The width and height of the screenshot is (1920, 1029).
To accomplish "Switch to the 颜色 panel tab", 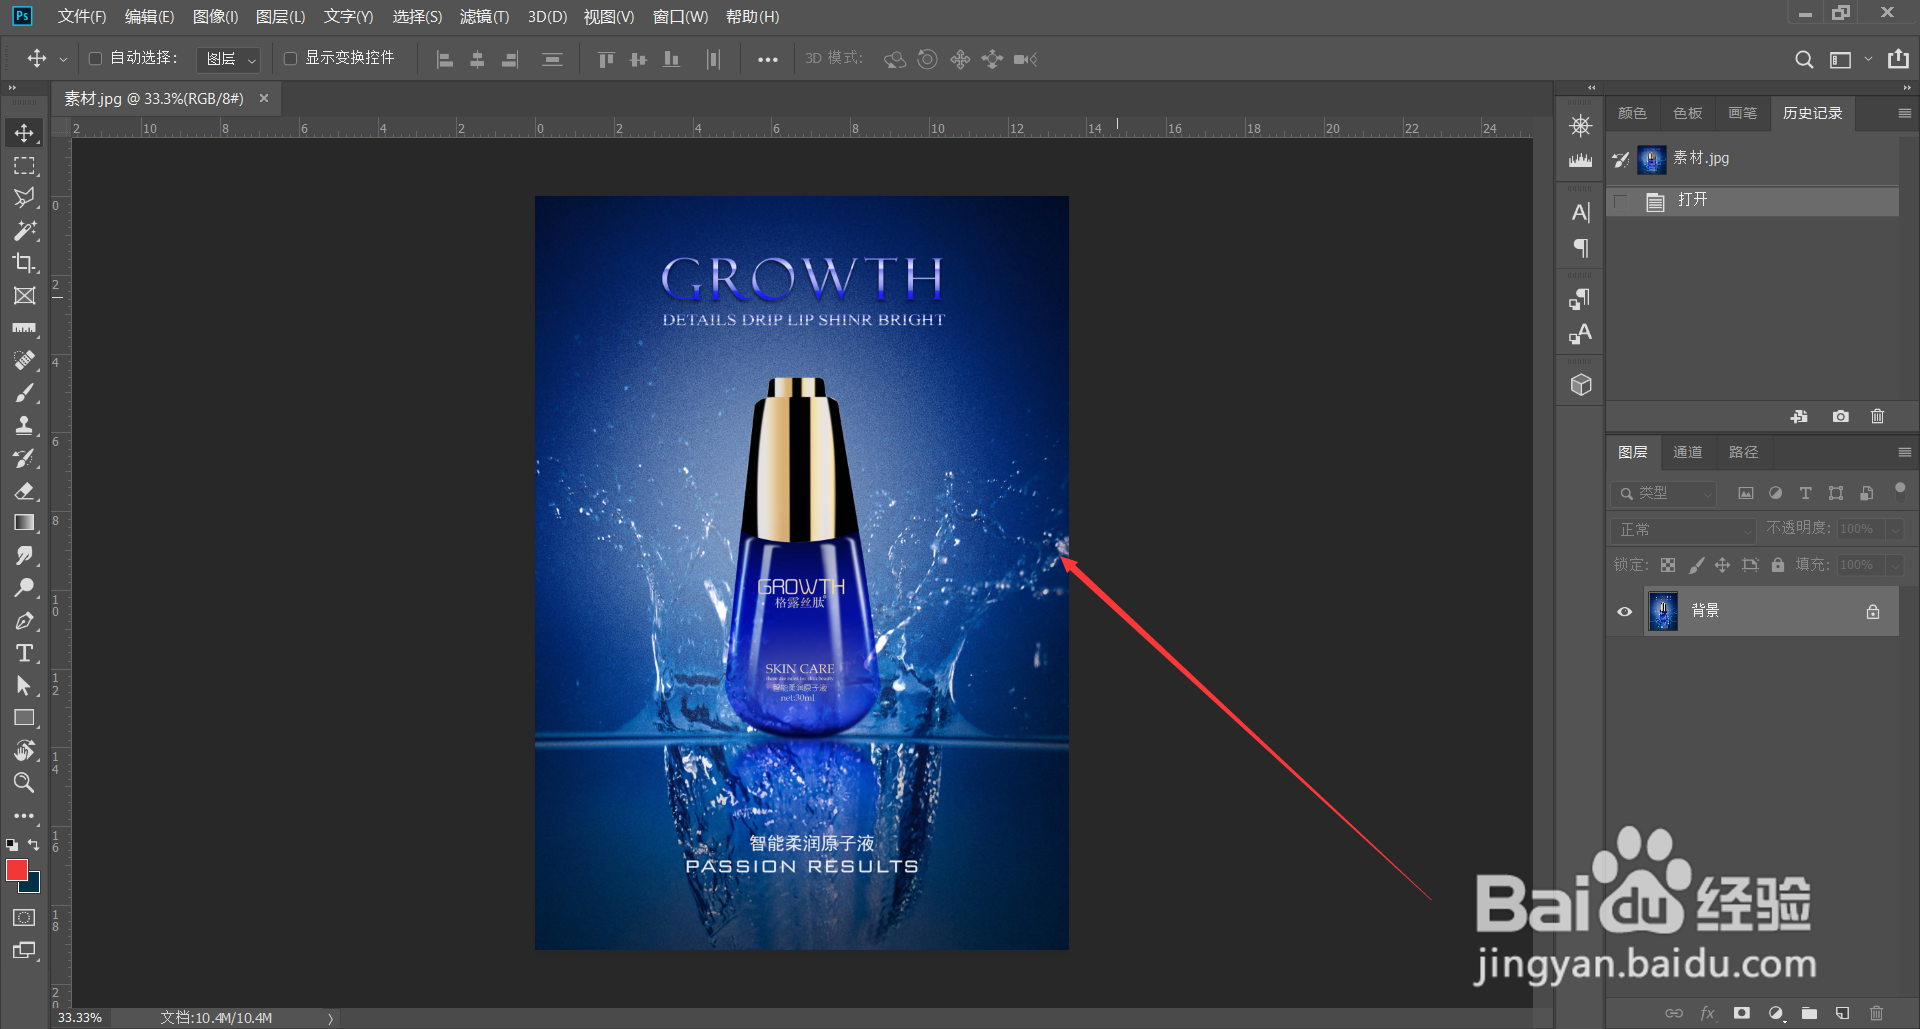I will pyautogui.click(x=1632, y=113).
